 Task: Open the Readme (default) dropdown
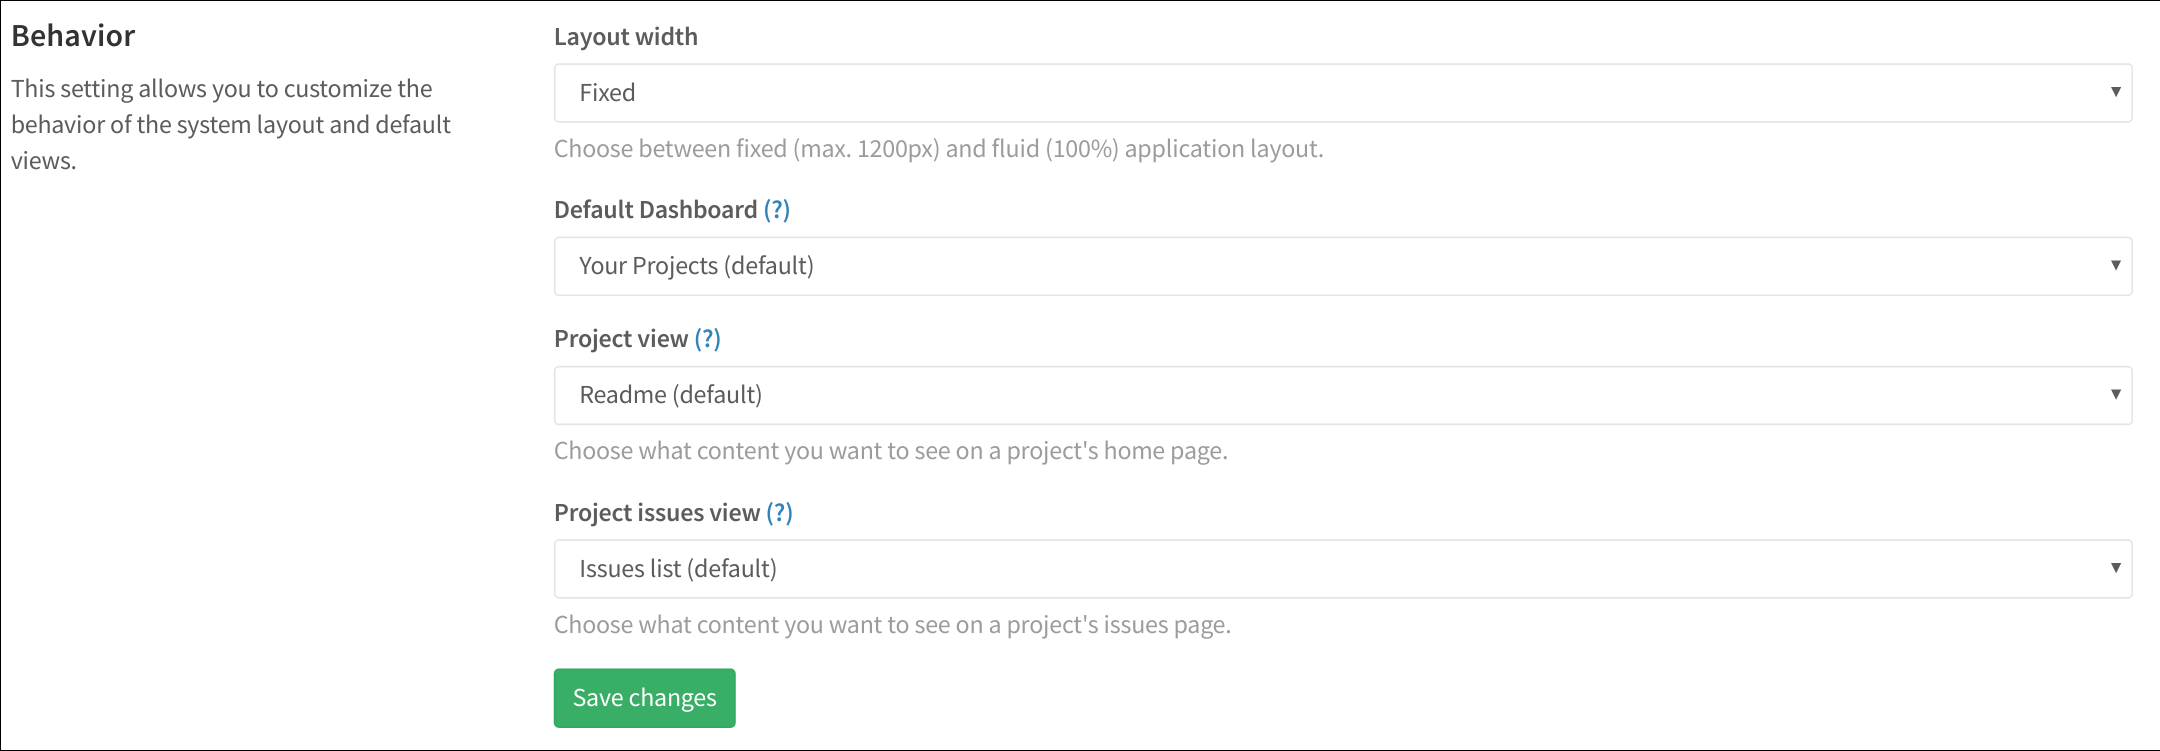tap(1340, 395)
